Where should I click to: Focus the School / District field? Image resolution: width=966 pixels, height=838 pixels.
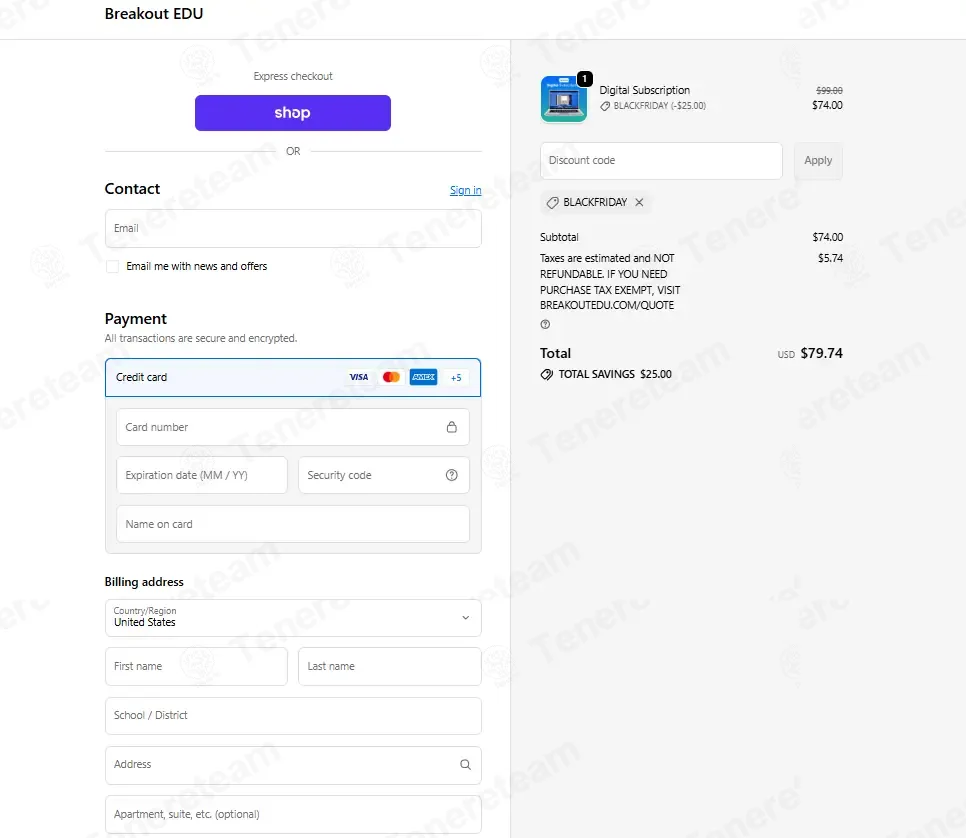click(293, 715)
